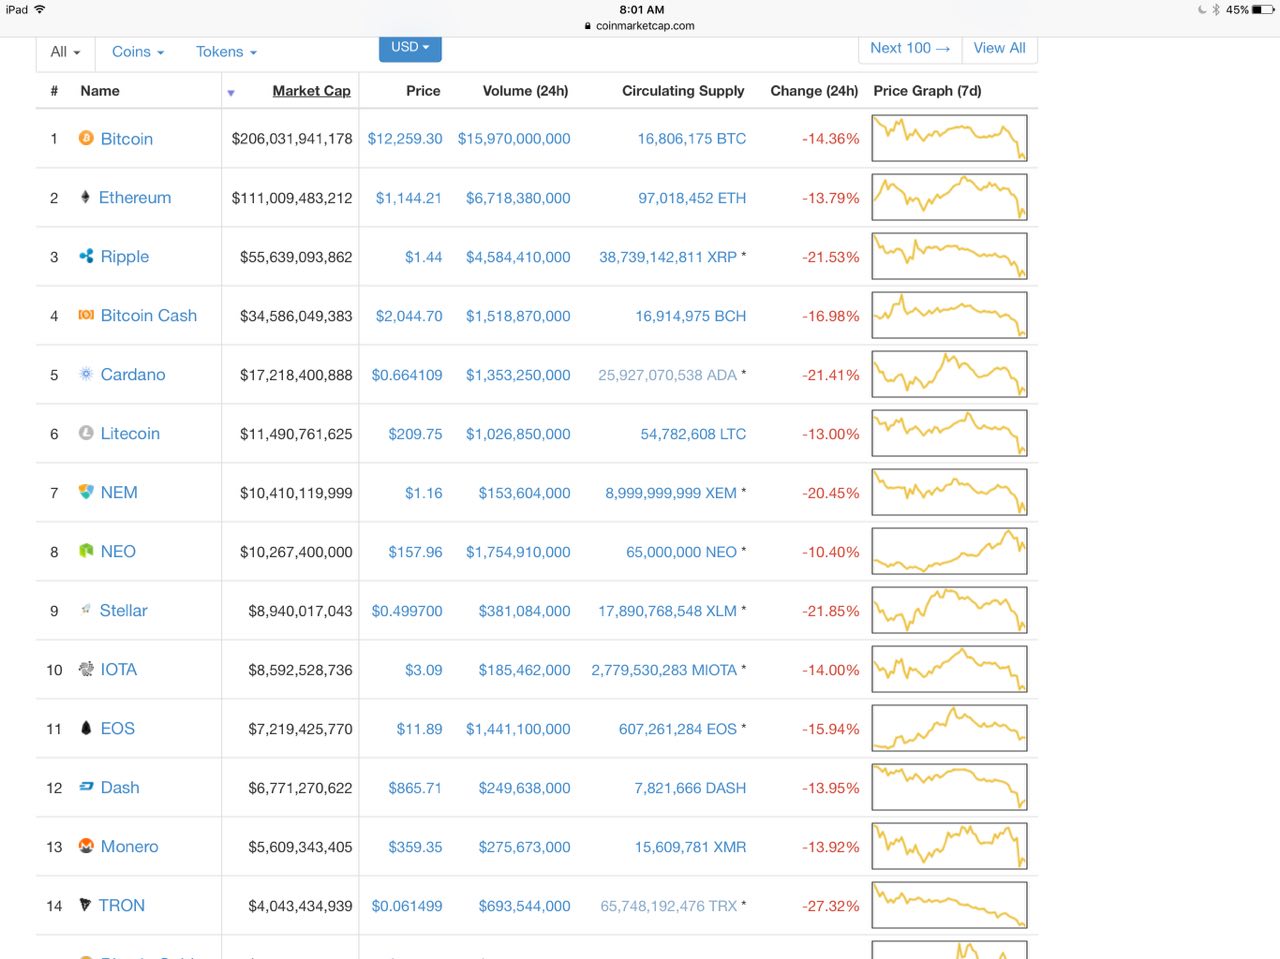Image resolution: width=1280 pixels, height=959 pixels.
Task: Click Ethereum volume $6,718,380,000
Action: click(x=518, y=198)
